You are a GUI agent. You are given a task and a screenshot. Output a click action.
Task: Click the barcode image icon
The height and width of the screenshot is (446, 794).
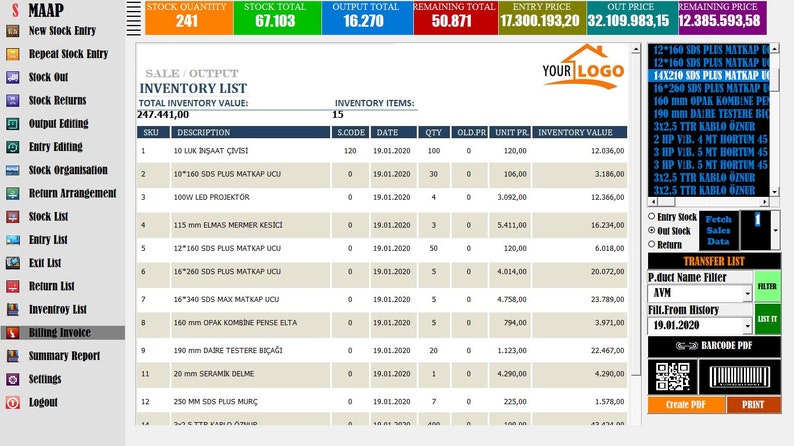click(739, 377)
